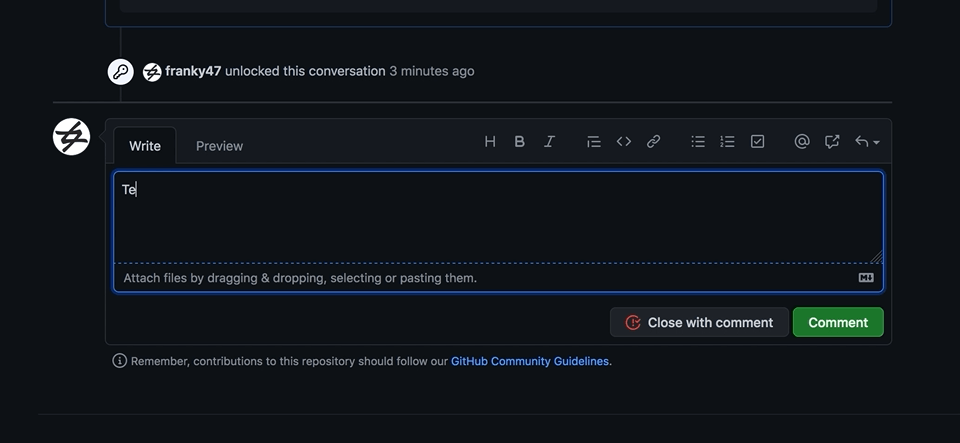
Task: Click the info icon beside Remember notice
Action: (119, 361)
